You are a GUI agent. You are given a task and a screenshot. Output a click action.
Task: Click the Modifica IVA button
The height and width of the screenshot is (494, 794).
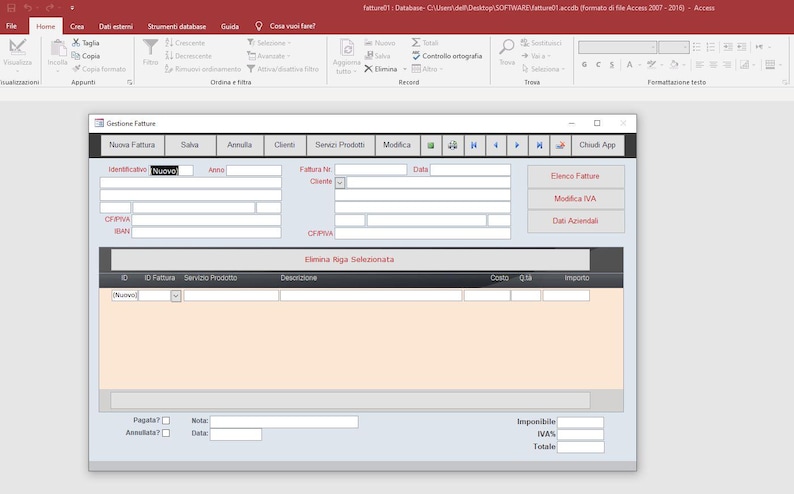[x=576, y=199]
